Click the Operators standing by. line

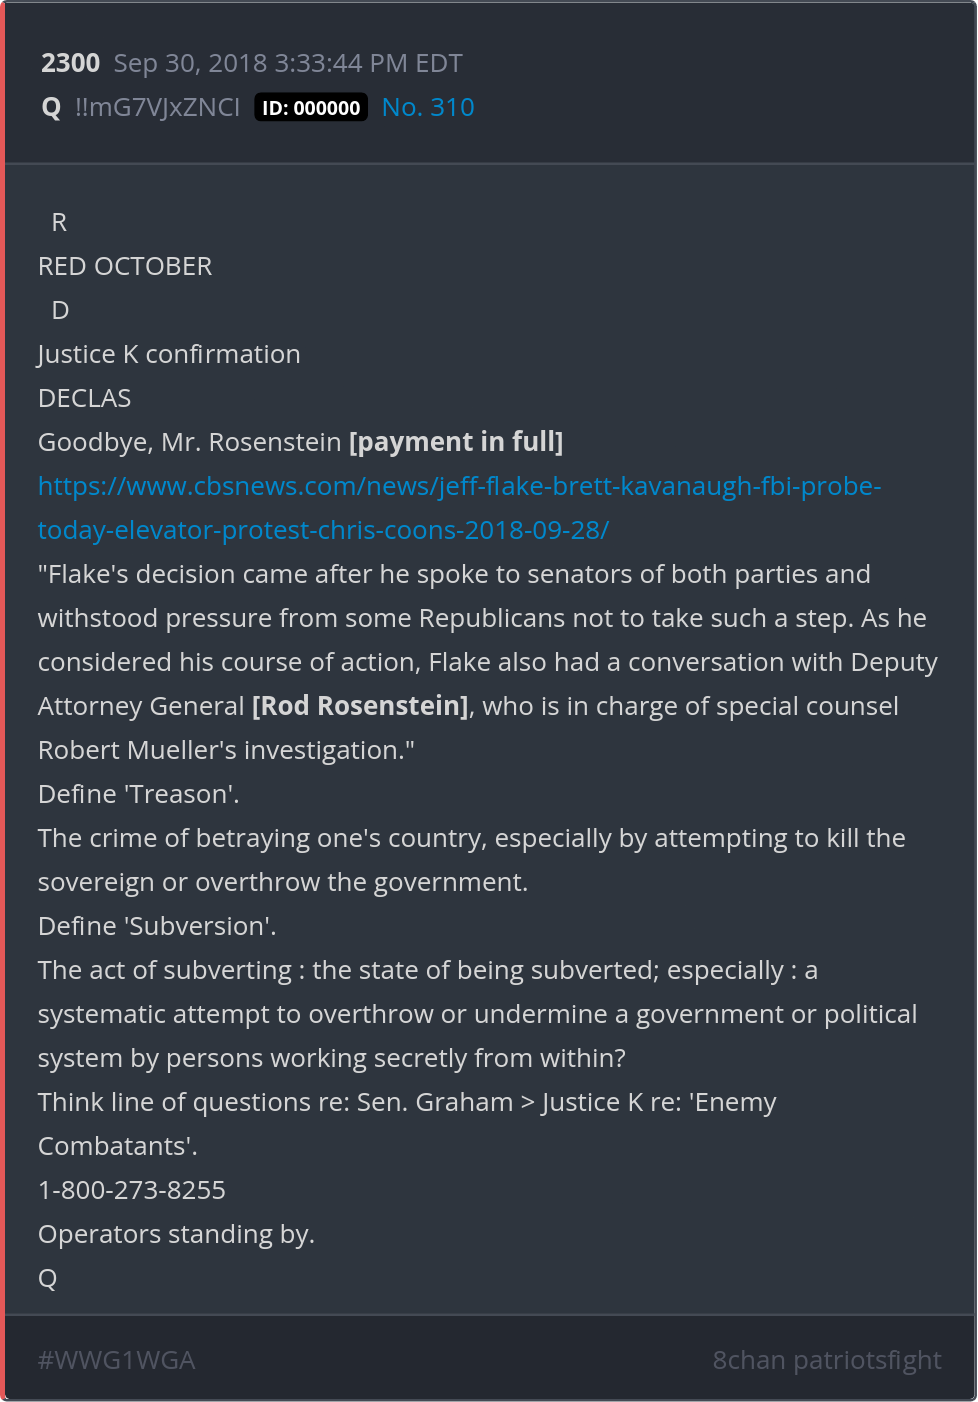[x=176, y=1234]
